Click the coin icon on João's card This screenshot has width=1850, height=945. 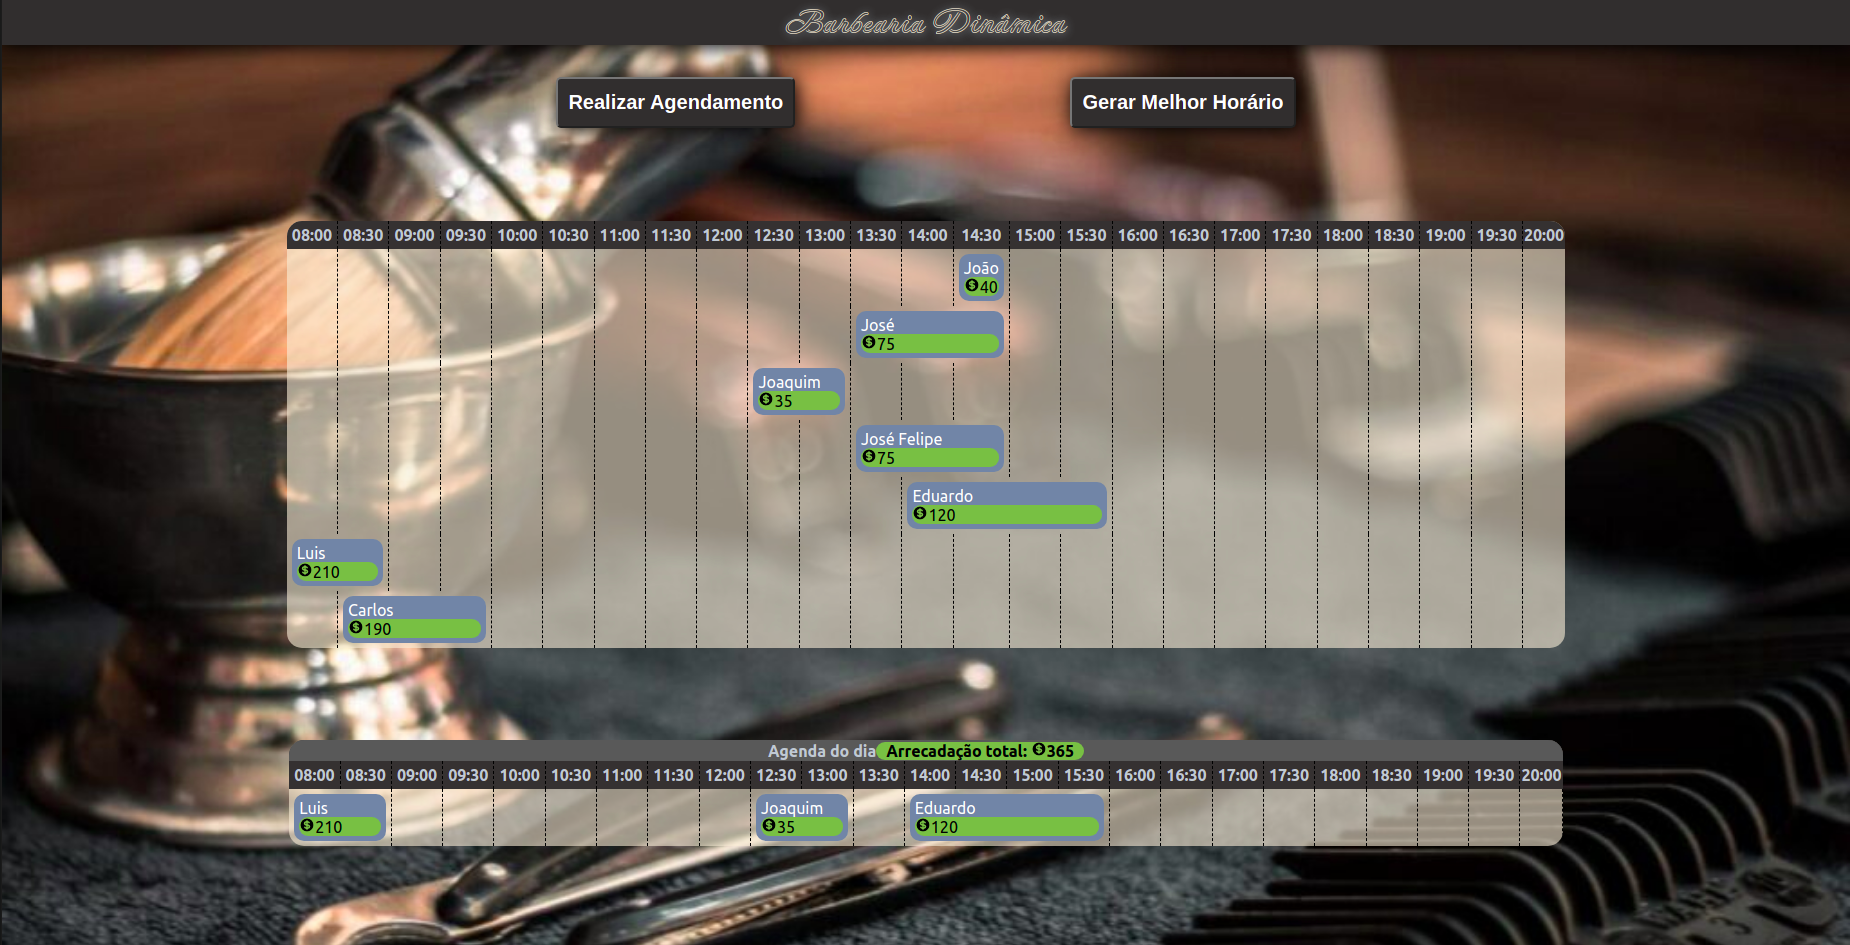click(x=972, y=286)
